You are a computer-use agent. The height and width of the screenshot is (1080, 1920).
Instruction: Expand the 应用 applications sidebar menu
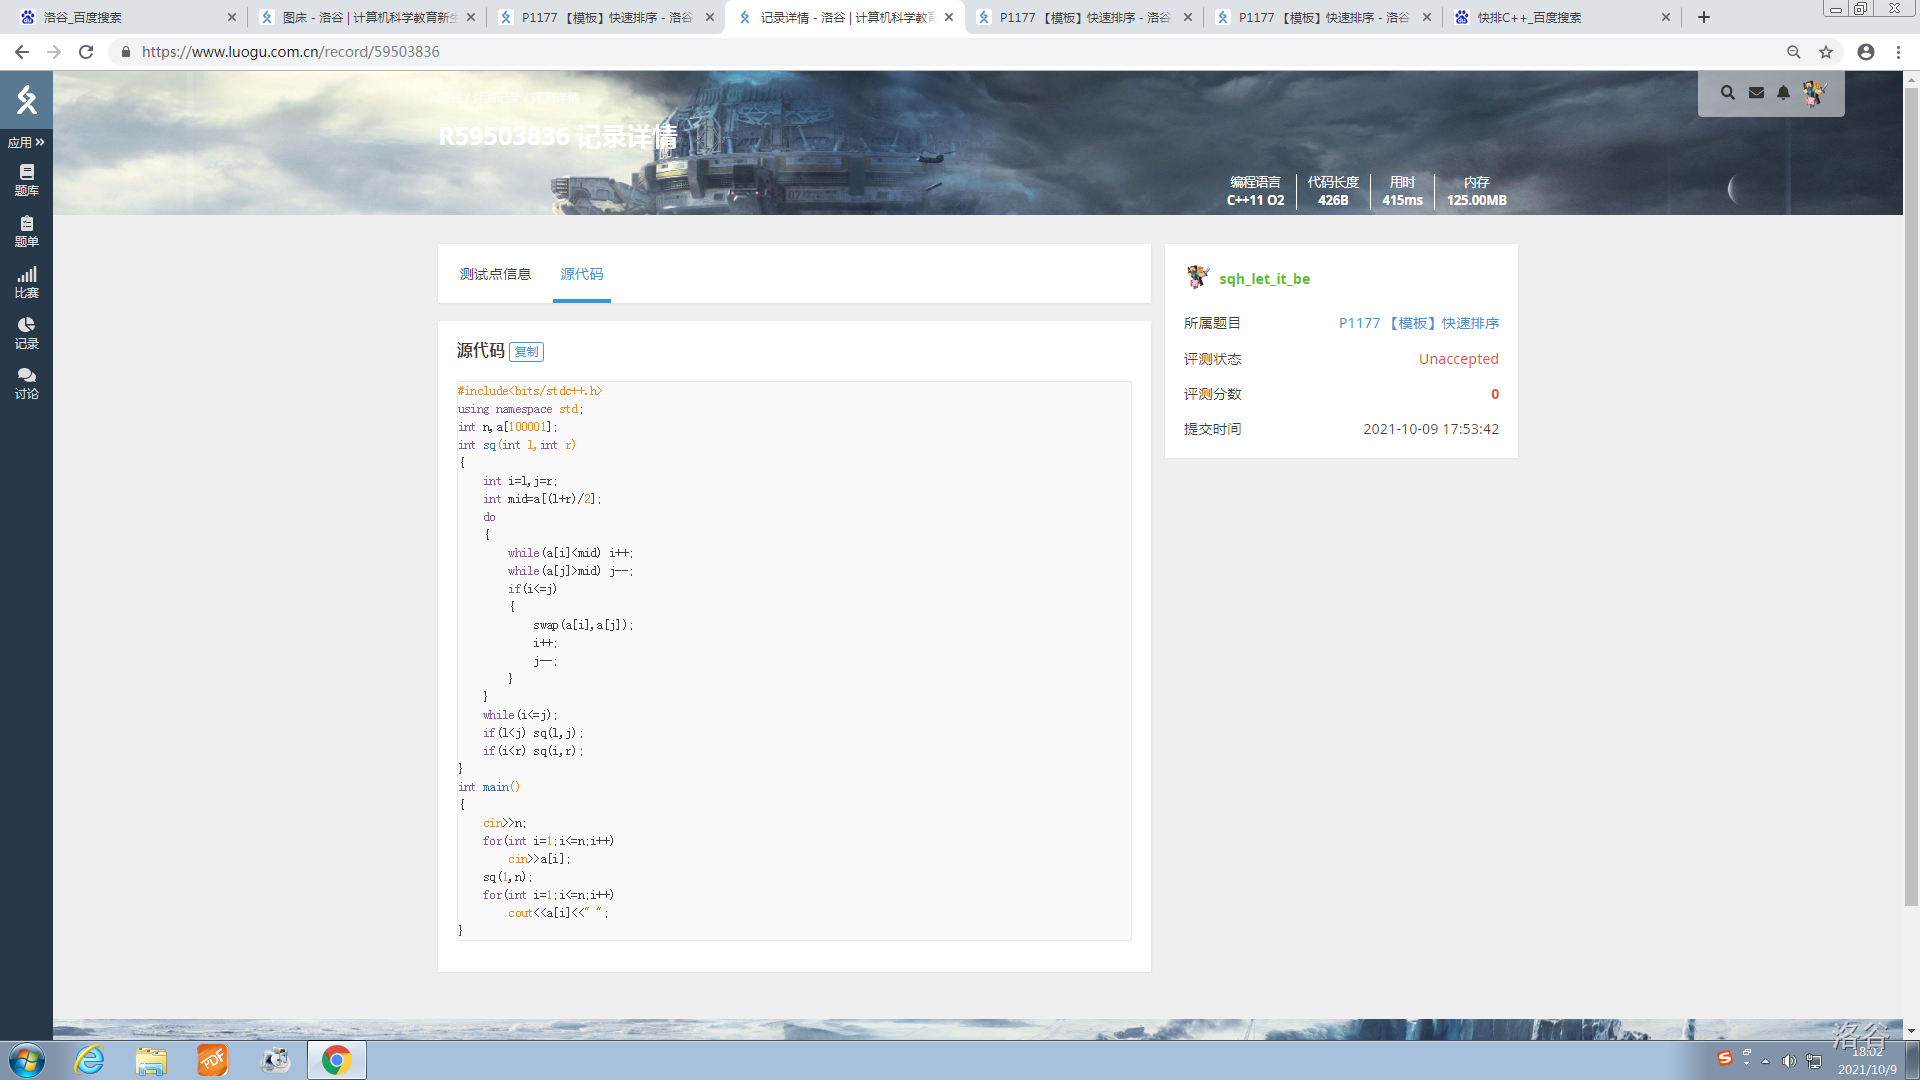tap(26, 142)
